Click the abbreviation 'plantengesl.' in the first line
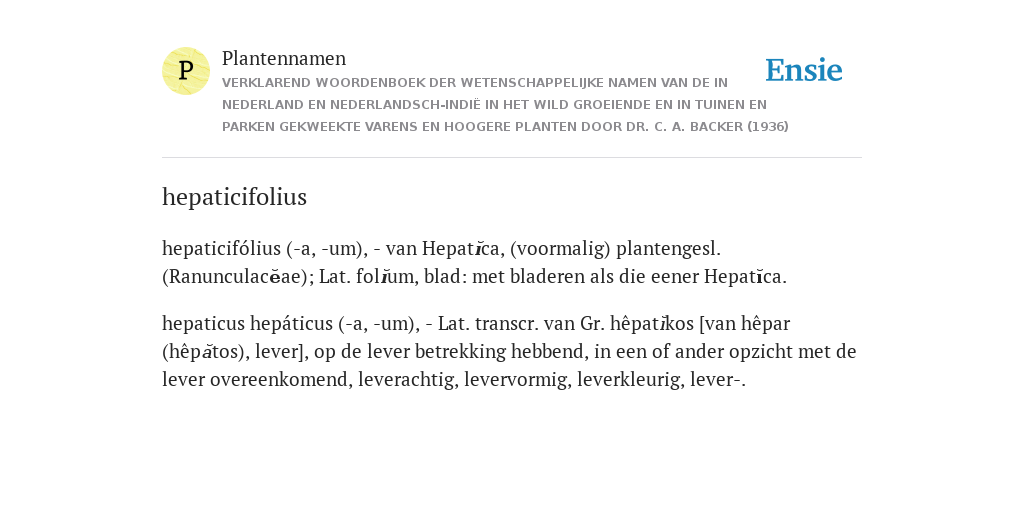 coord(669,249)
